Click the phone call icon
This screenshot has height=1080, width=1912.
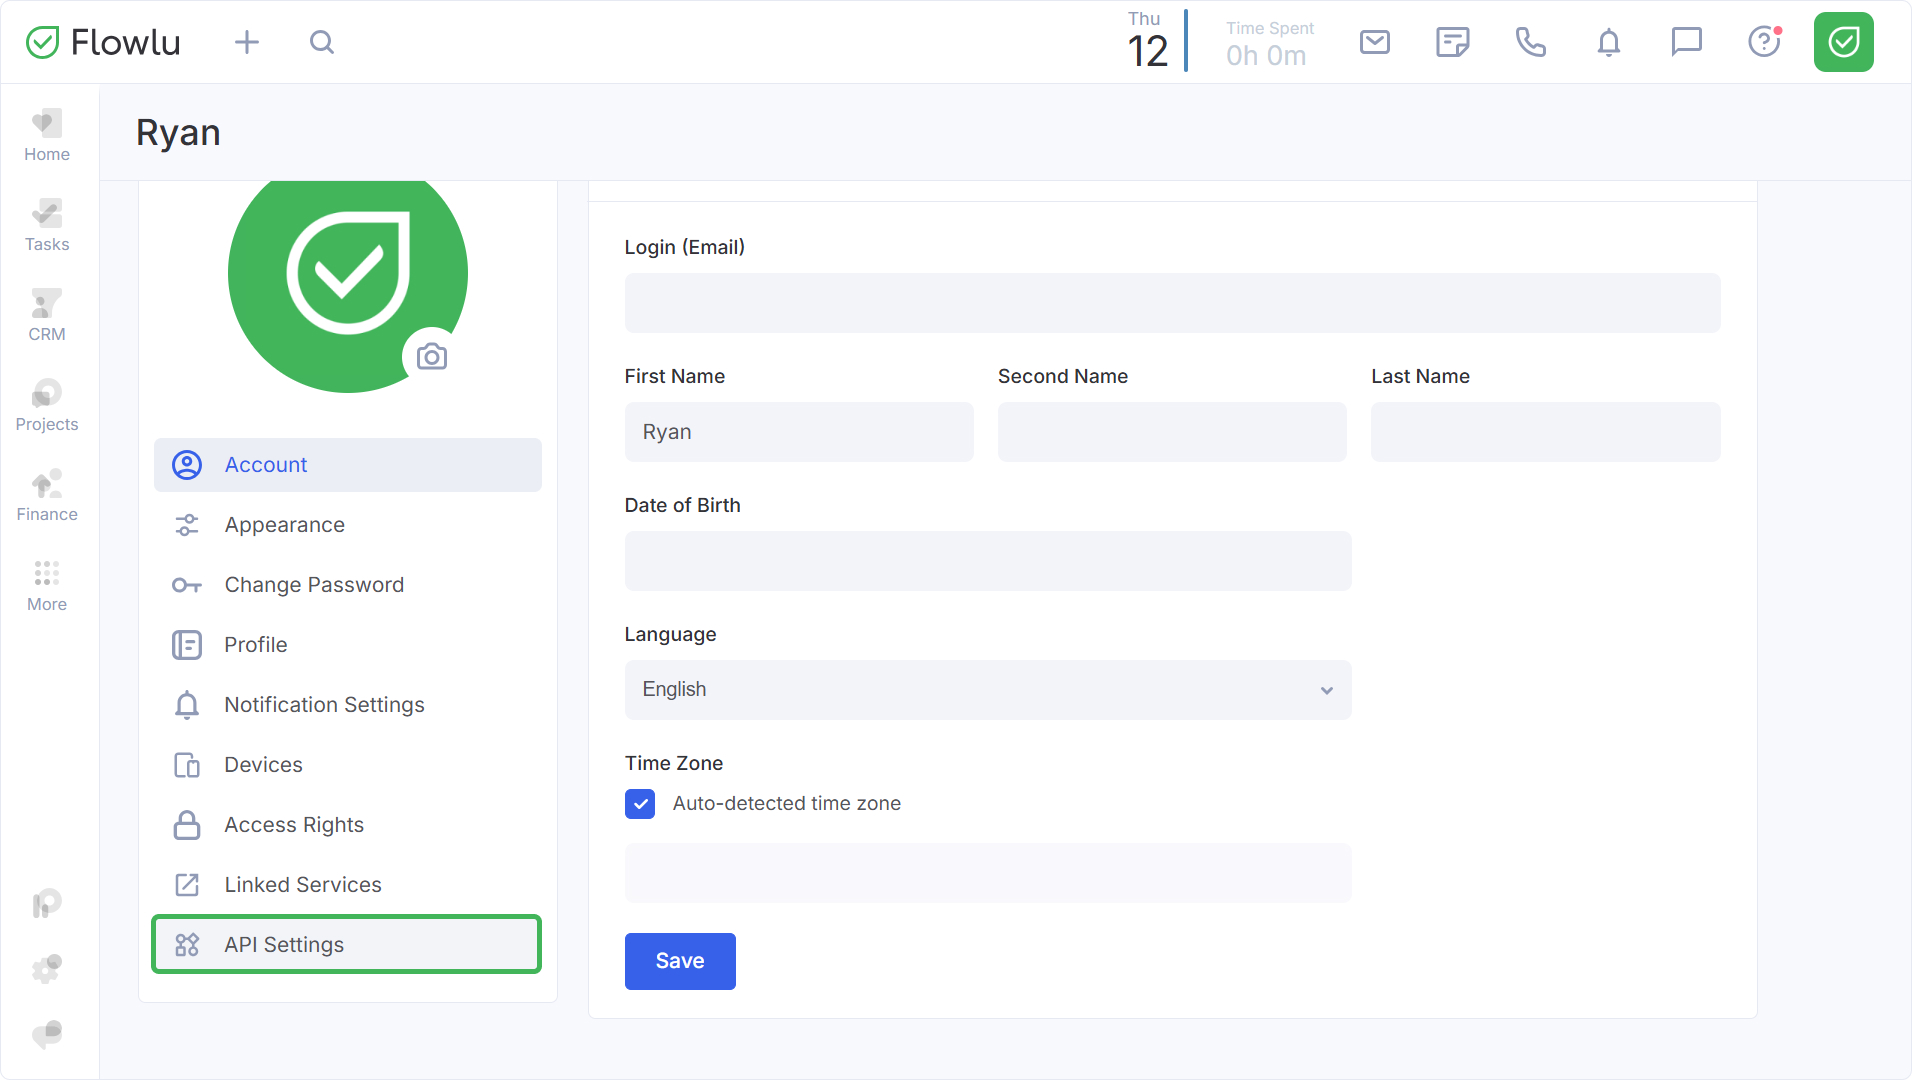tap(1530, 42)
